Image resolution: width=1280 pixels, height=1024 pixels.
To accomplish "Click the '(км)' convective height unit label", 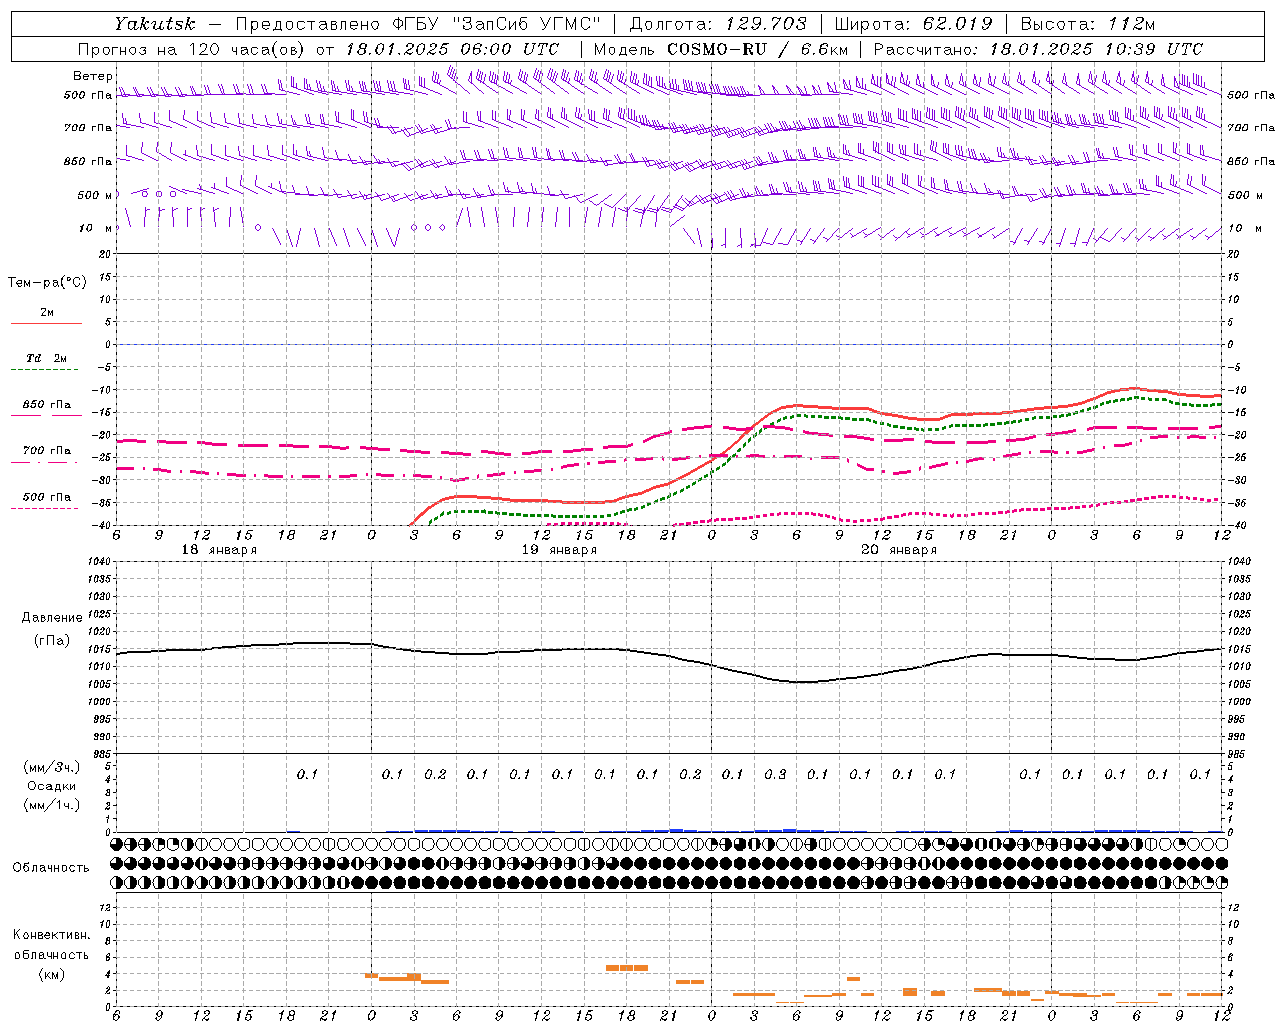I will tap(51, 974).
